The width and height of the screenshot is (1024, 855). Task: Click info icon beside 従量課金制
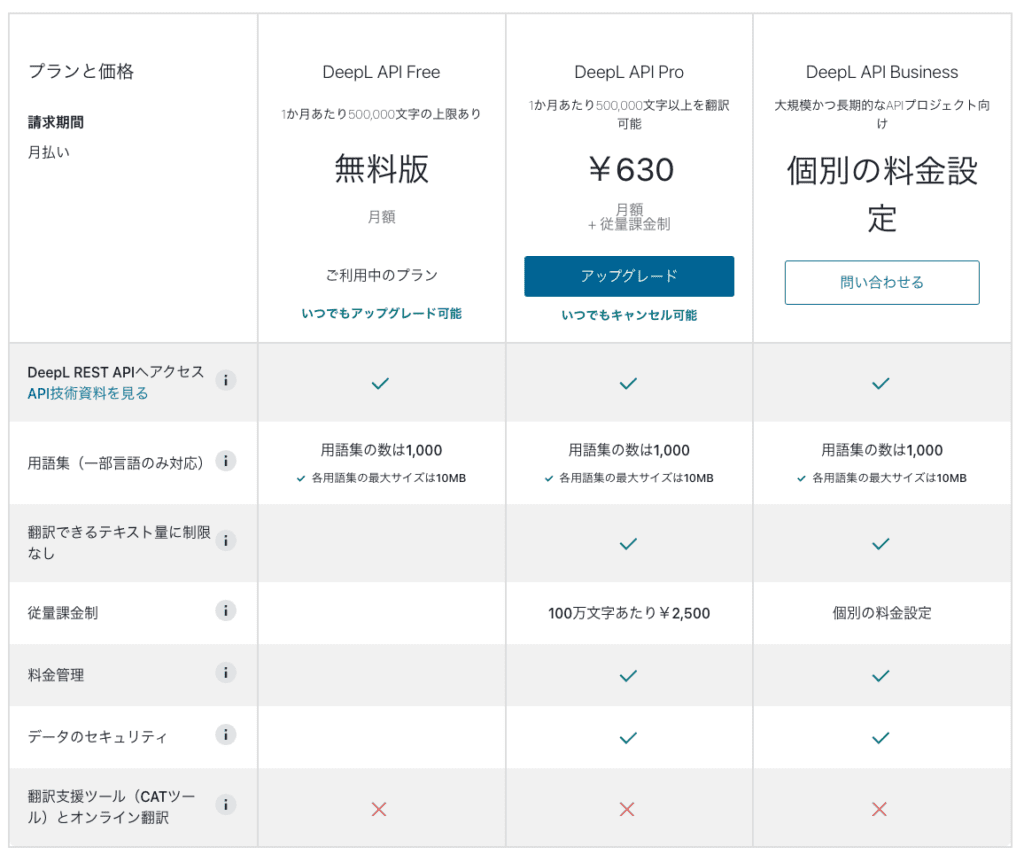coord(226,610)
